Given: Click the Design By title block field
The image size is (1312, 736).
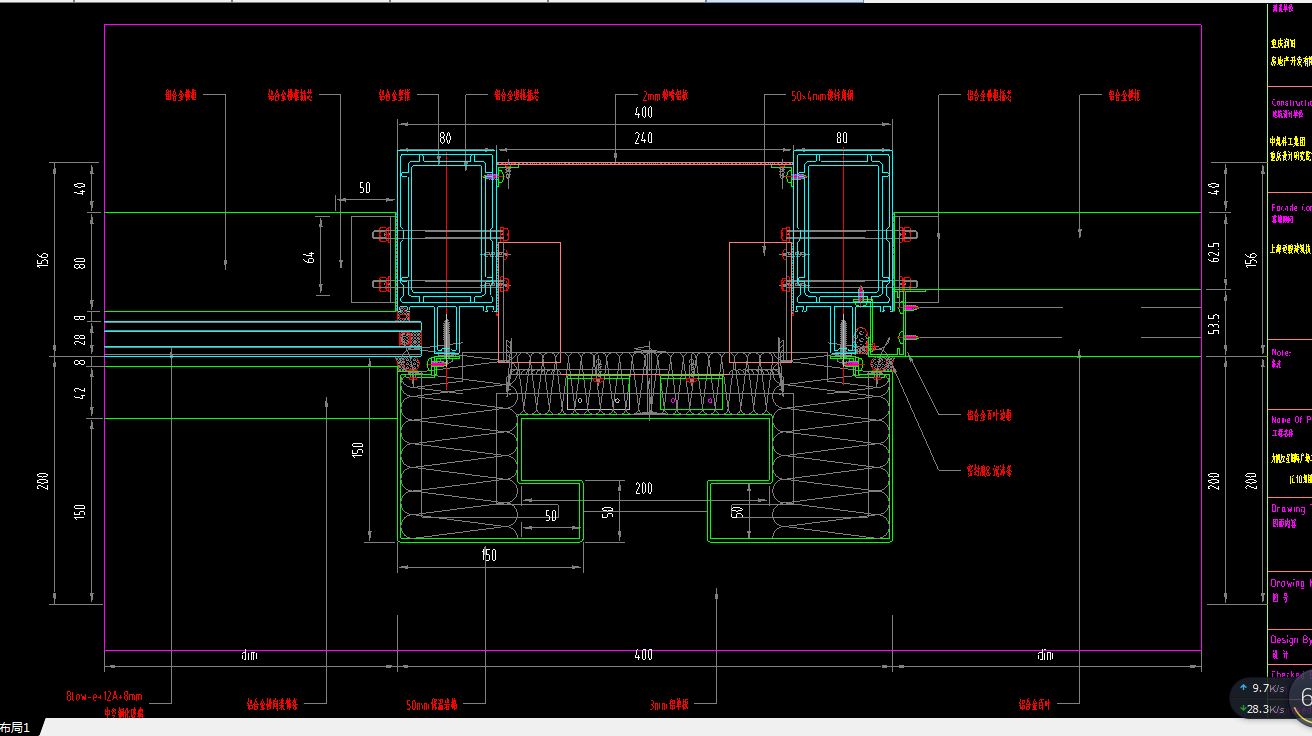Looking at the screenshot, I should pyautogui.click(x=1290, y=640).
